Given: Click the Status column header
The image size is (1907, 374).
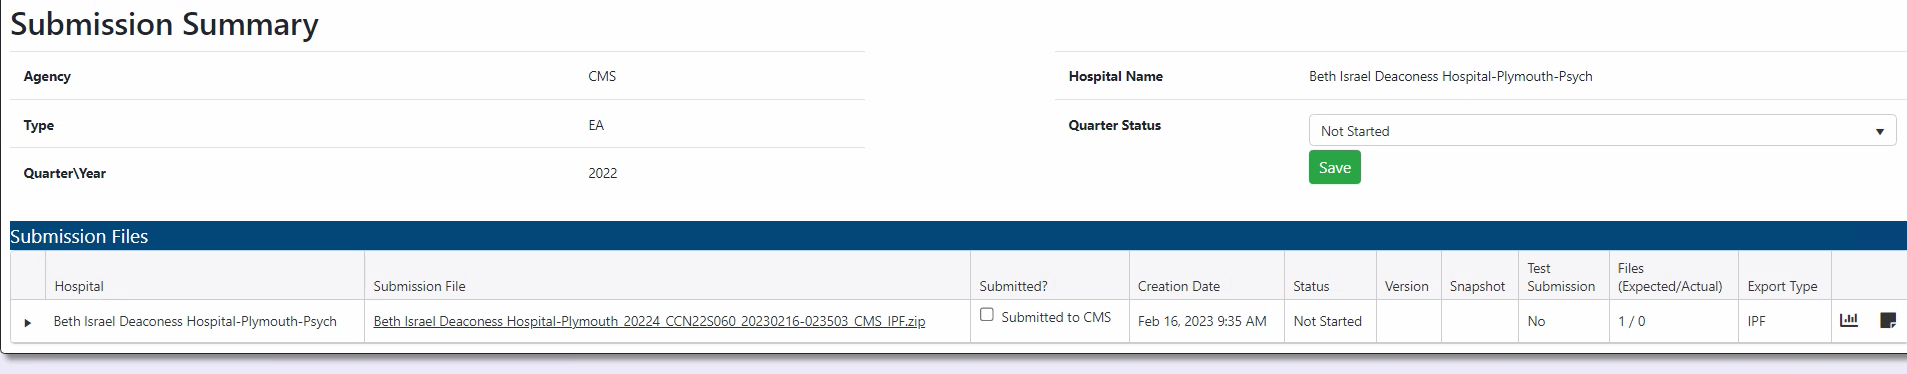Looking at the screenshot, I should point(1311,286).
